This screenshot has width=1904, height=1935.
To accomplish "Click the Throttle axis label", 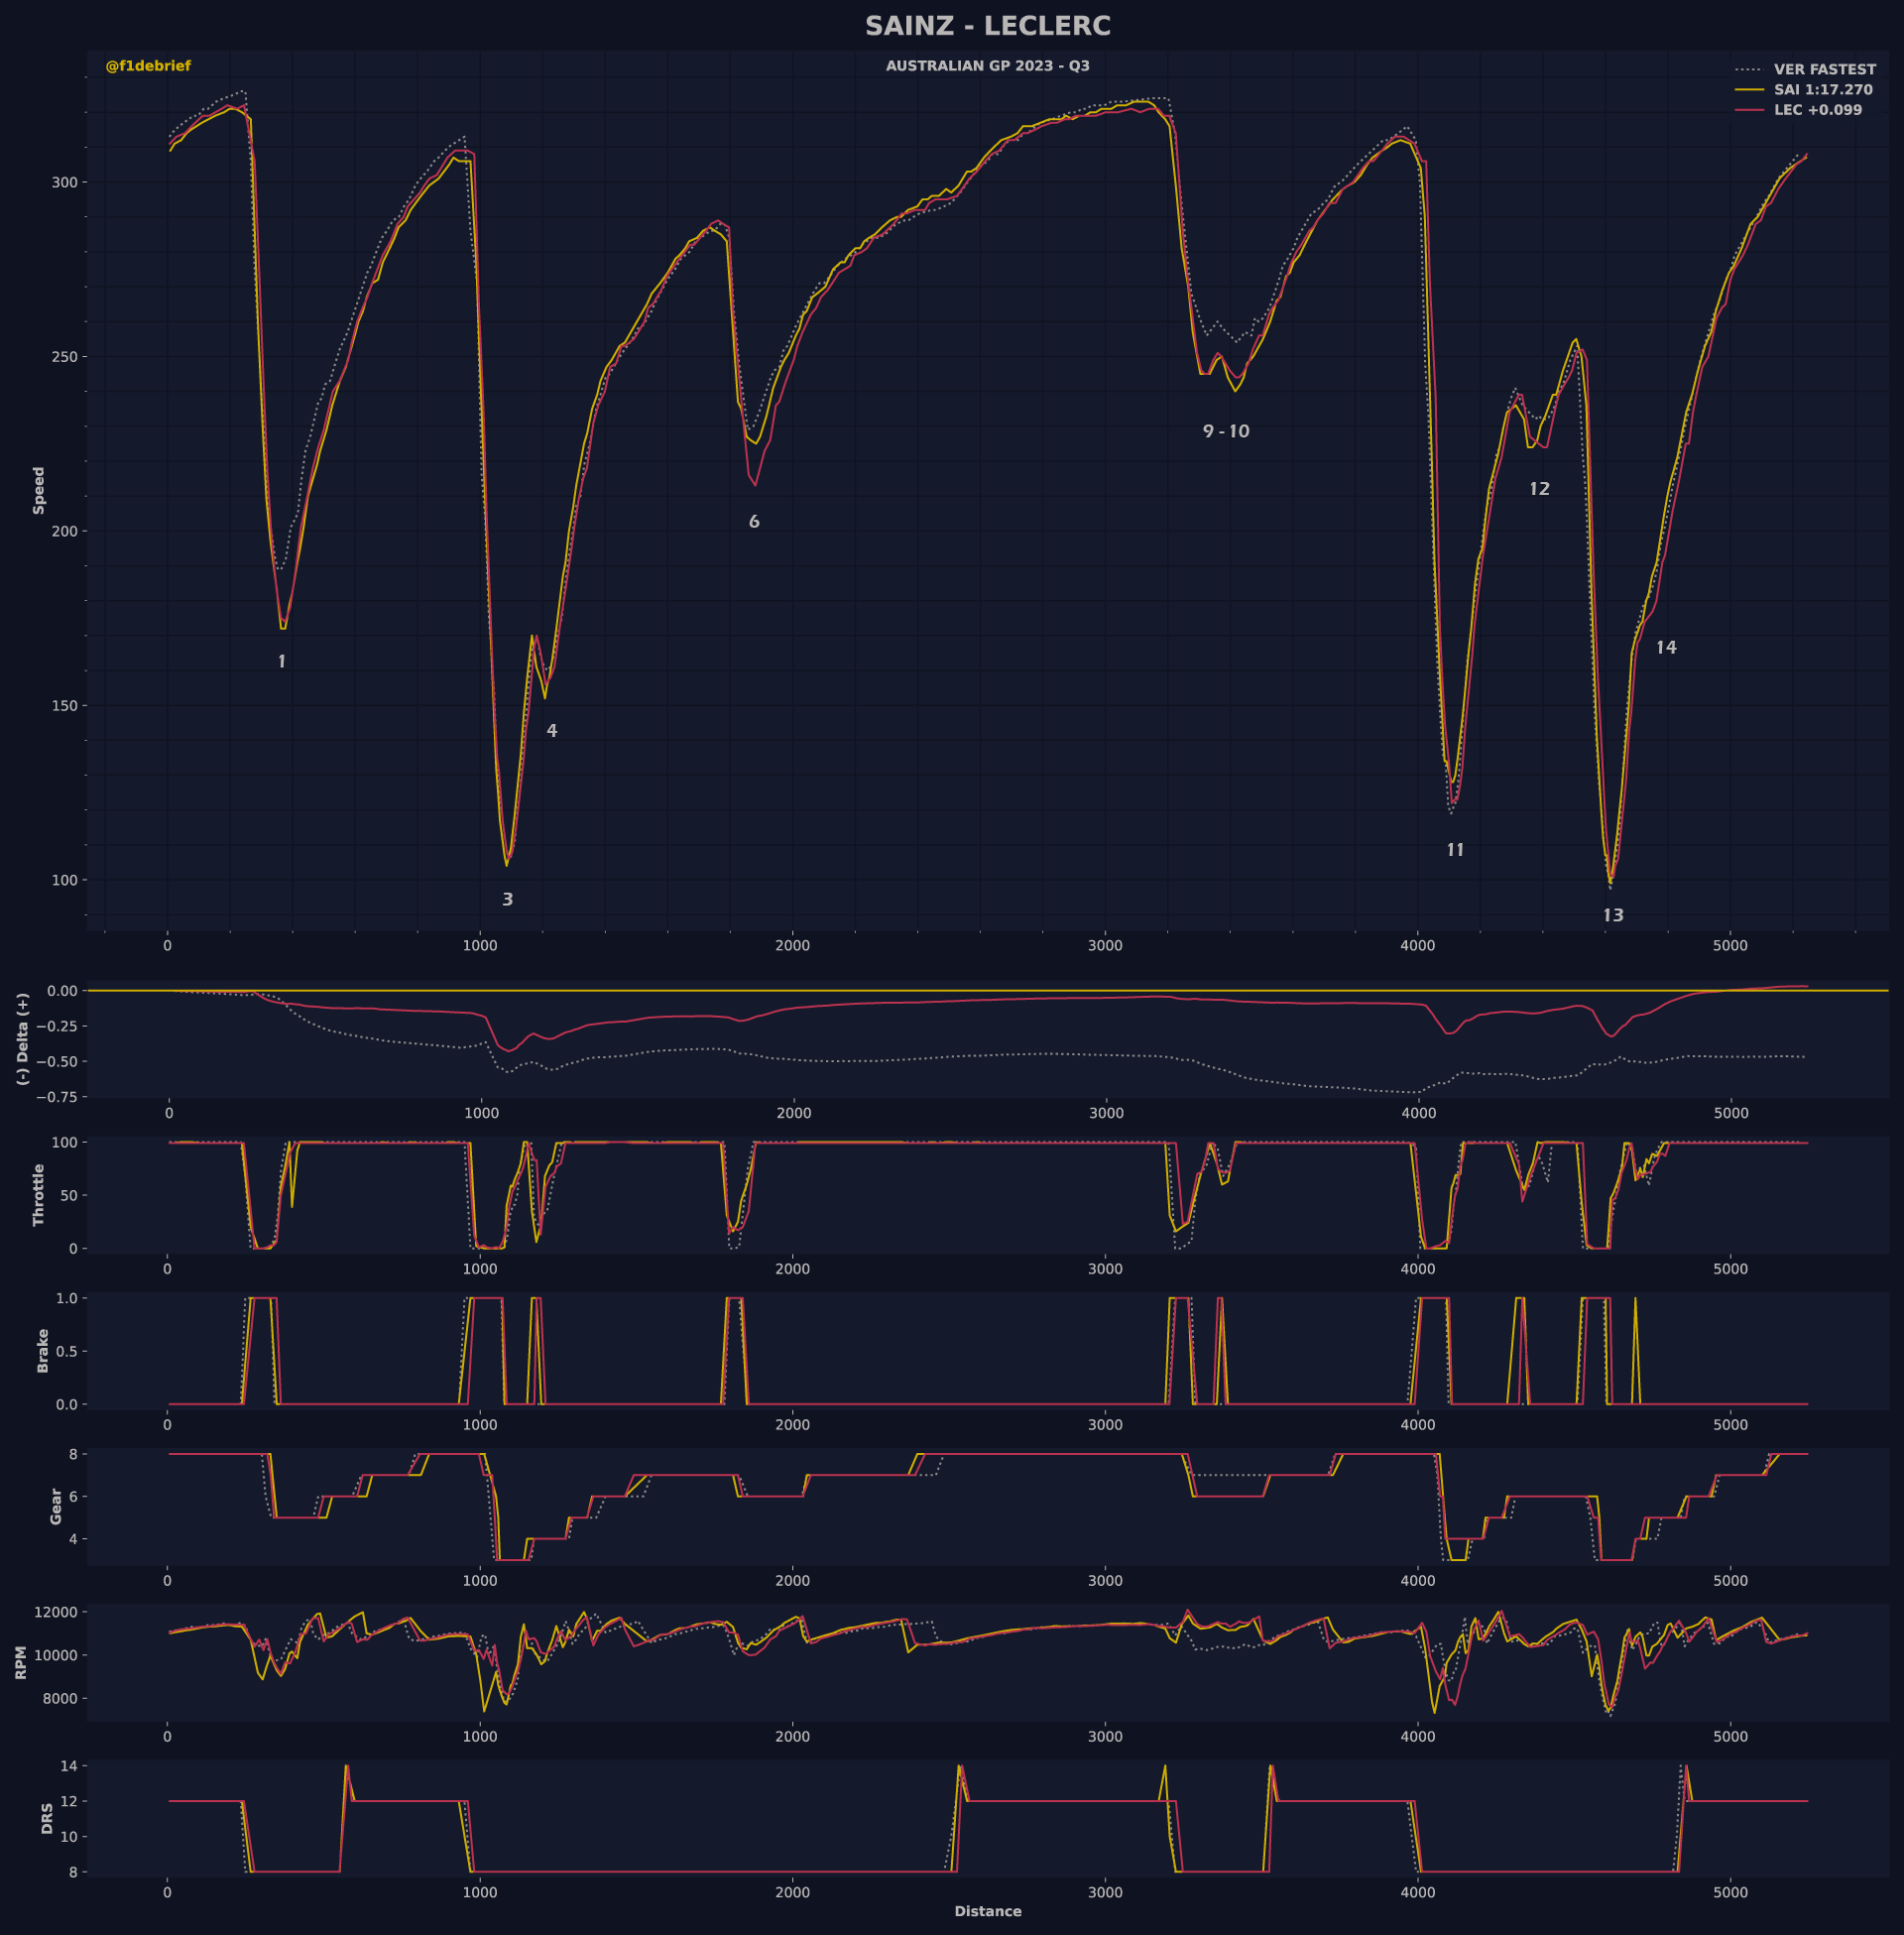I will point(39,1194).
